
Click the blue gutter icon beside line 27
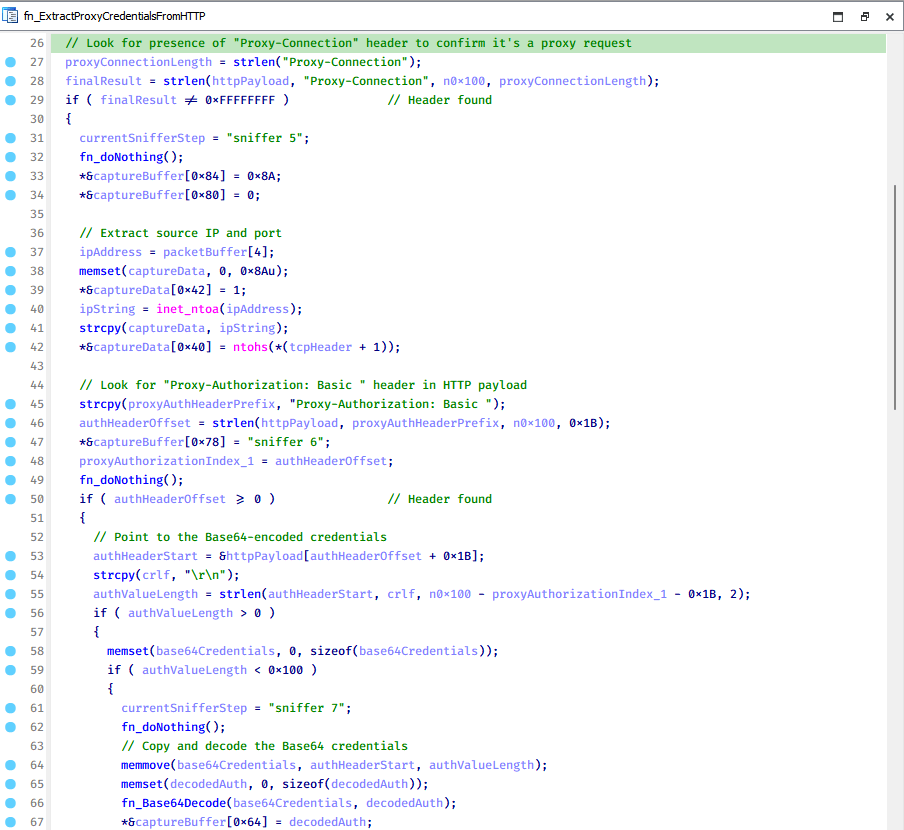(10, 62)
